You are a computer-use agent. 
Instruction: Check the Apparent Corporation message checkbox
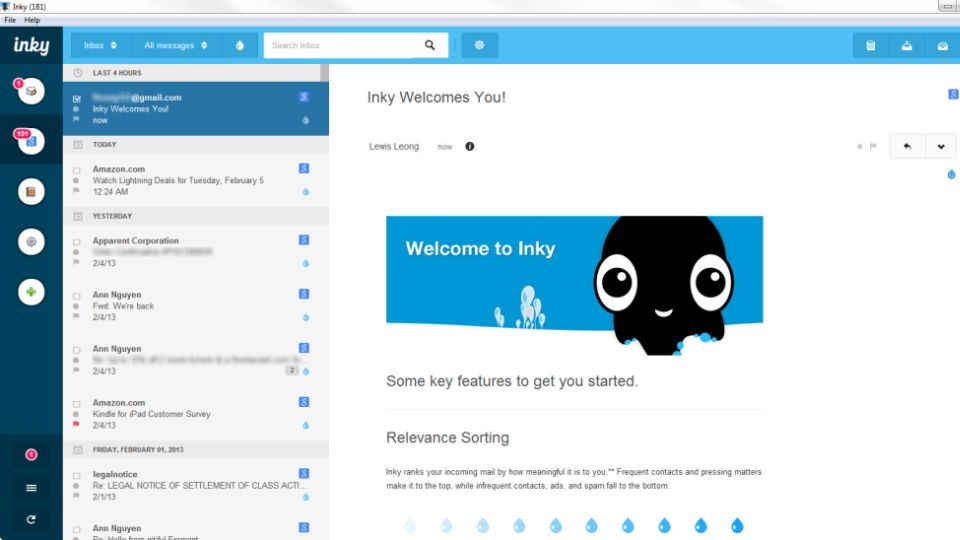[x=77, y=242]
